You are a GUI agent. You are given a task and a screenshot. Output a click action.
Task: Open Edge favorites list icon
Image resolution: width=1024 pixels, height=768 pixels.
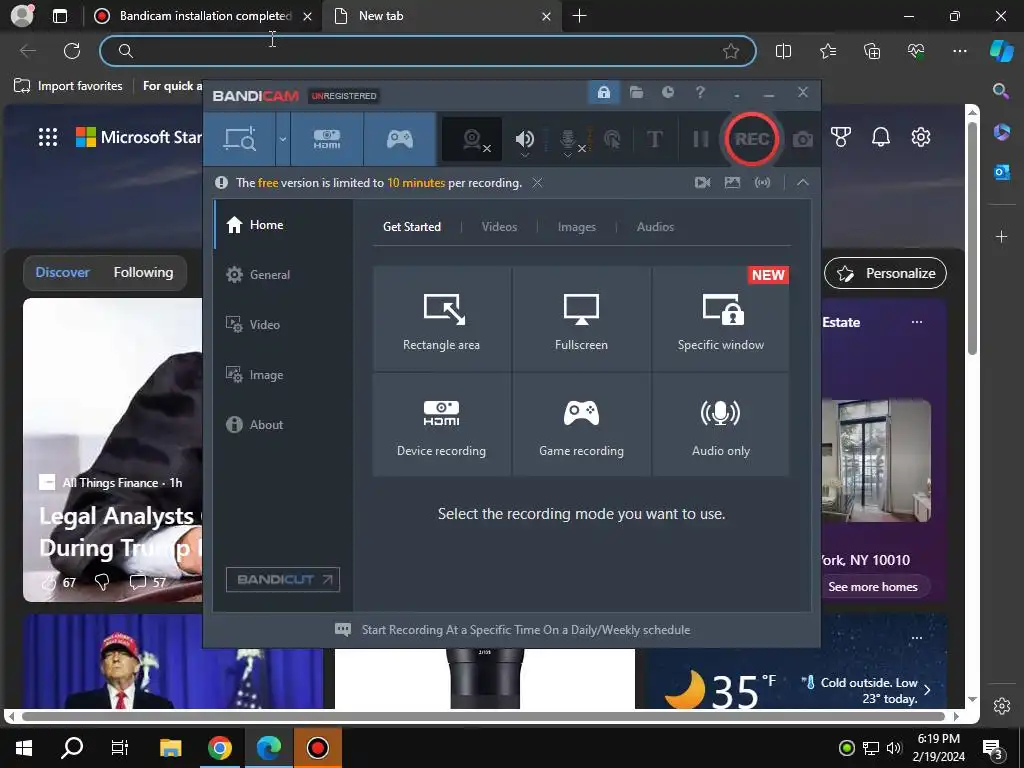pos(827,51)
